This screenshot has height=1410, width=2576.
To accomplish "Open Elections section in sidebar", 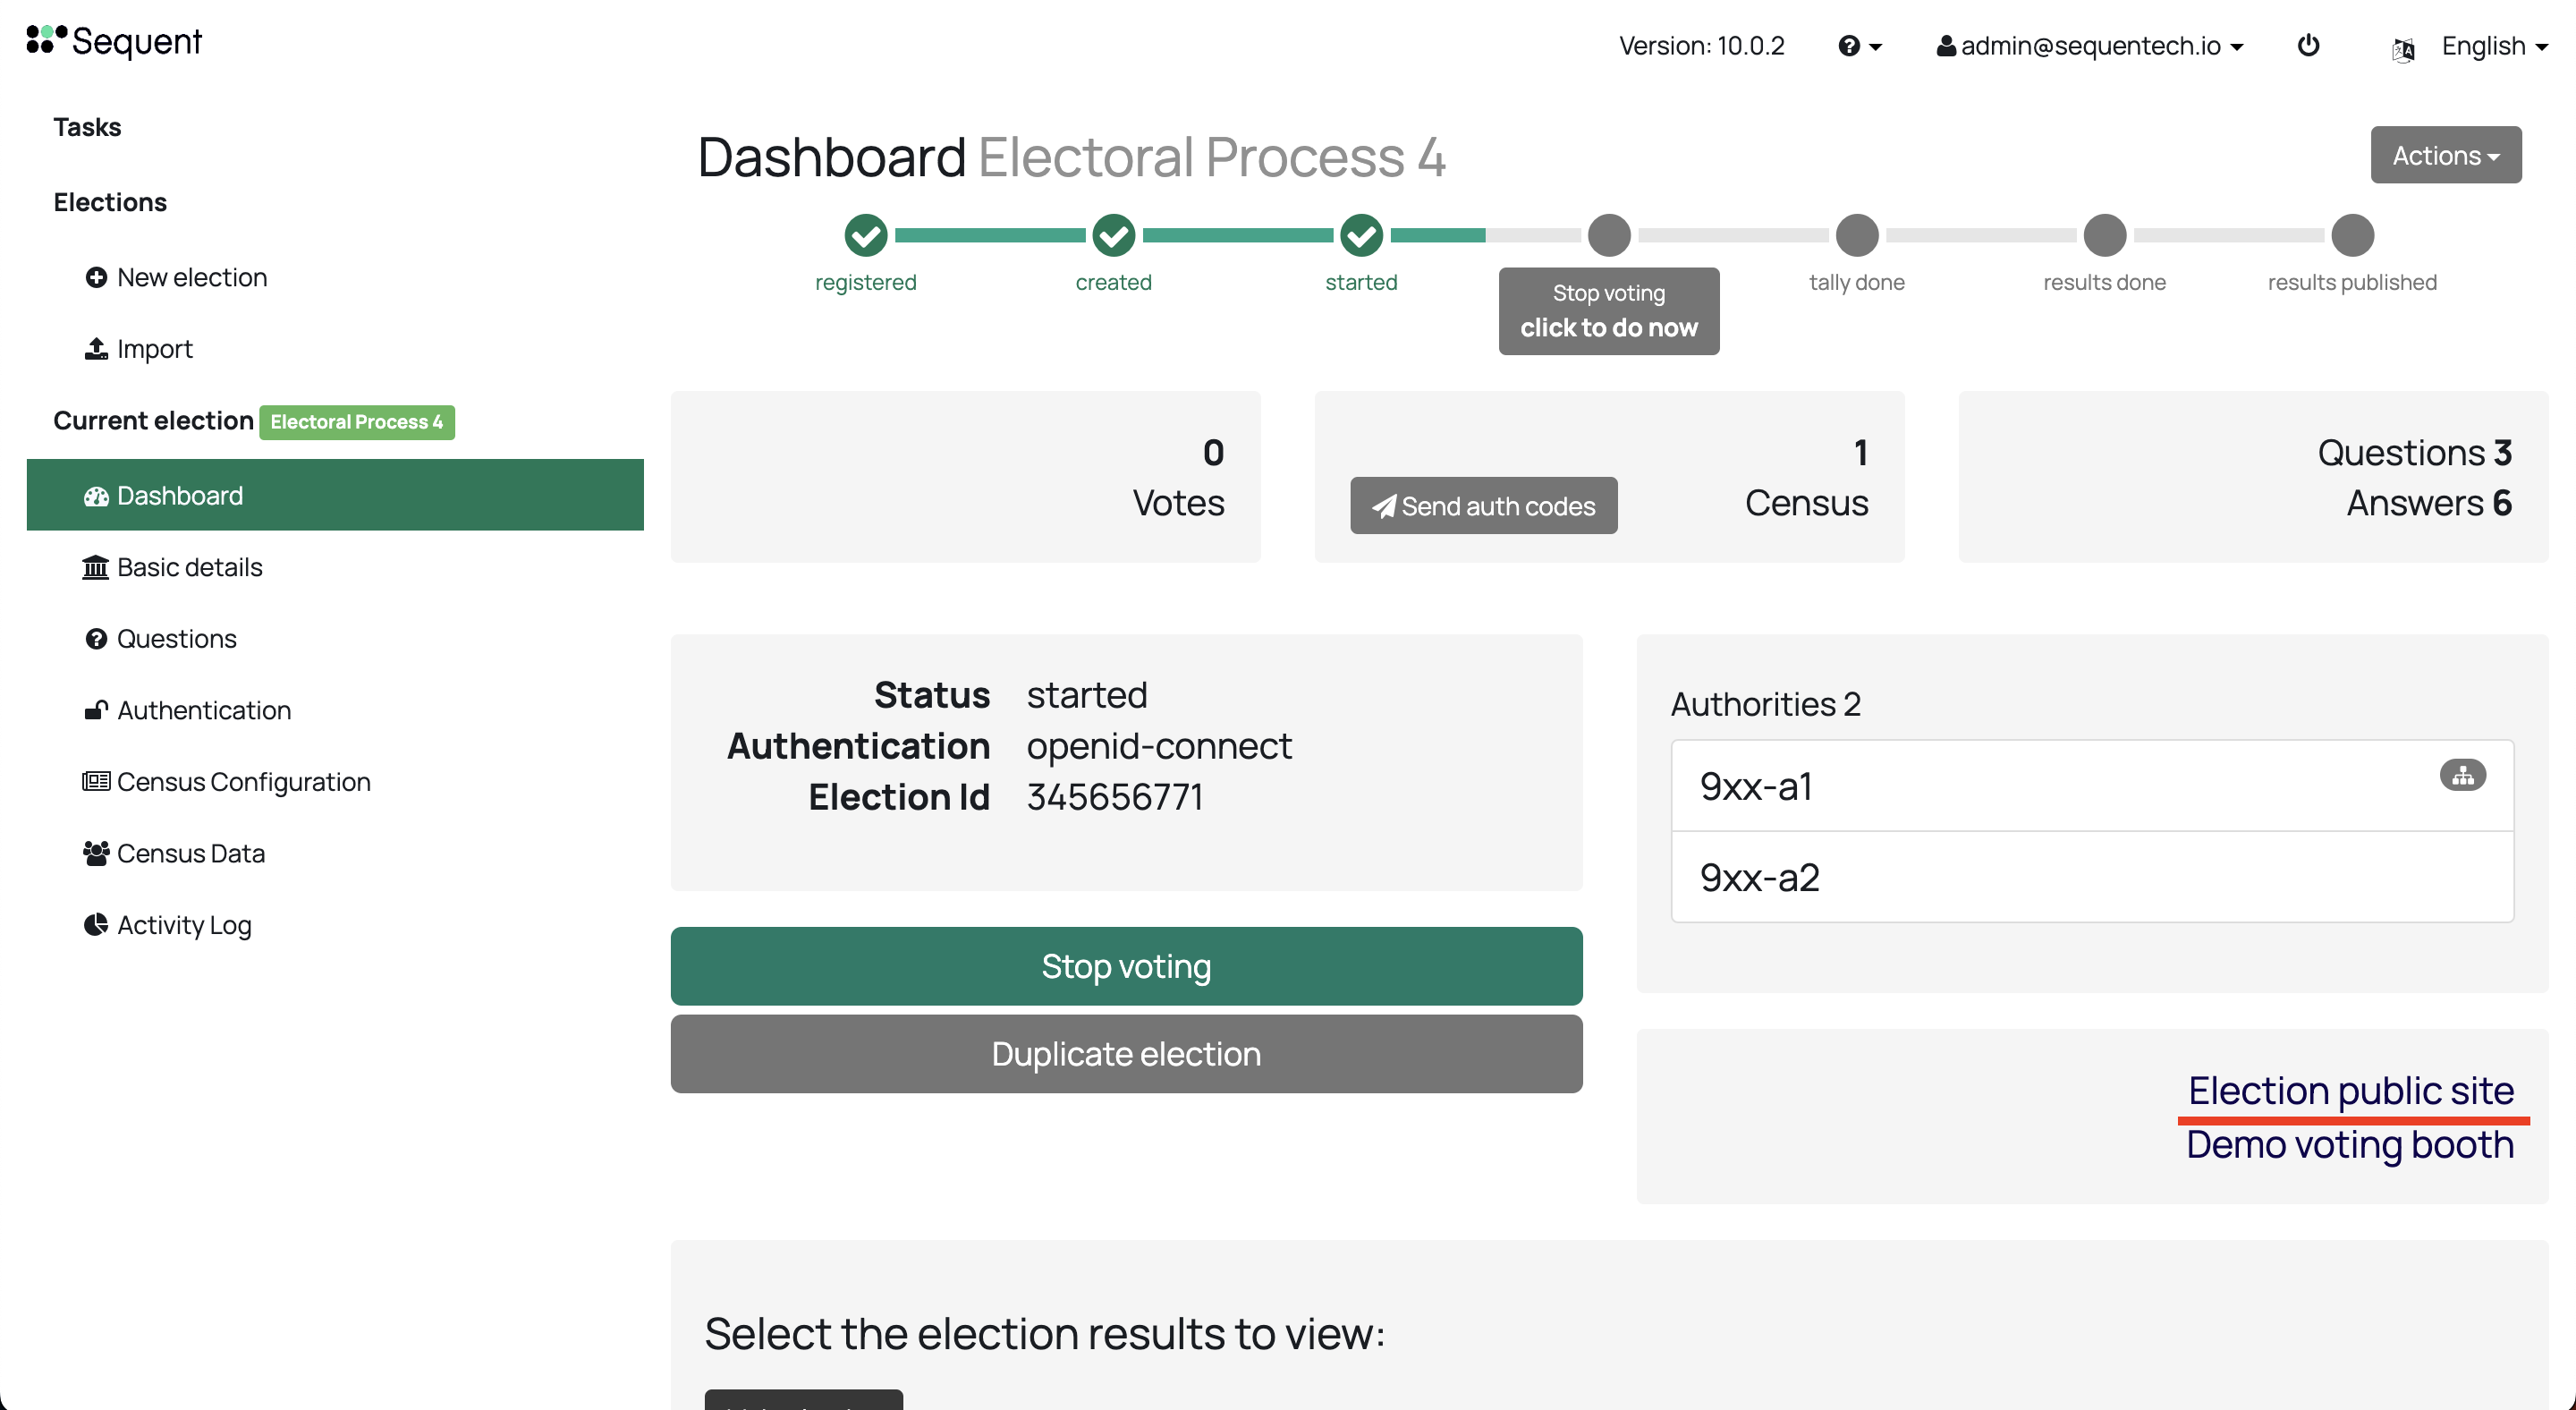I will (110, 202).
